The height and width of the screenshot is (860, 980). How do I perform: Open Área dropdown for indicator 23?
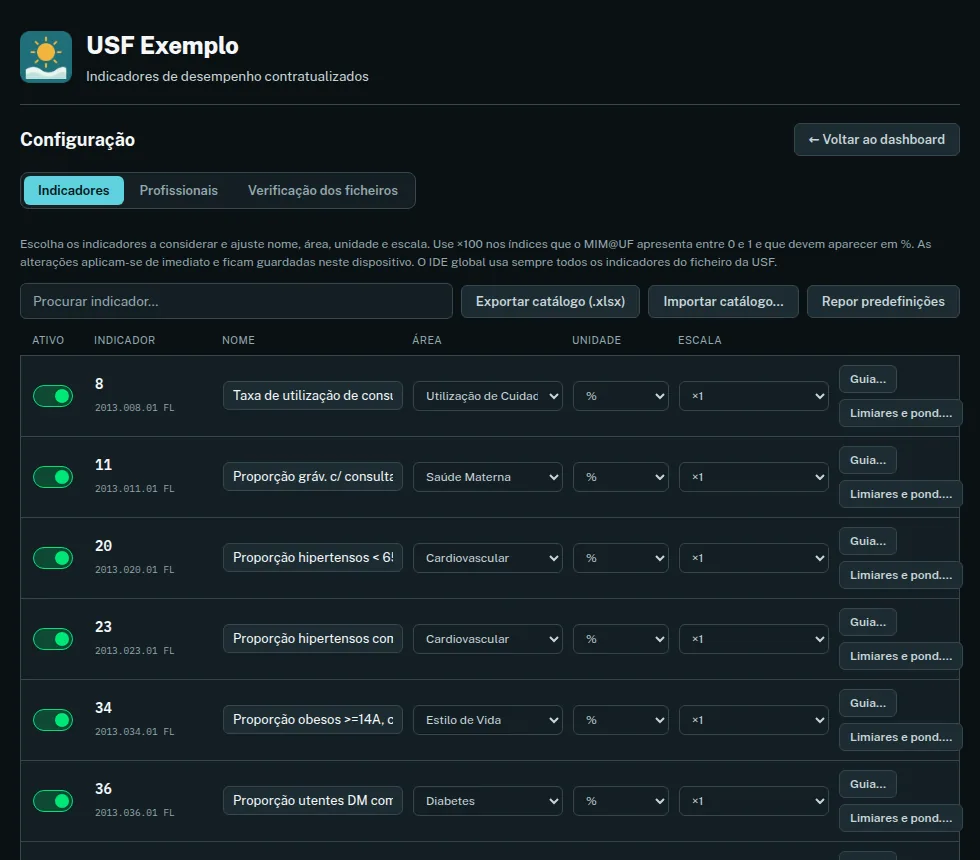(x=488, y=639)
